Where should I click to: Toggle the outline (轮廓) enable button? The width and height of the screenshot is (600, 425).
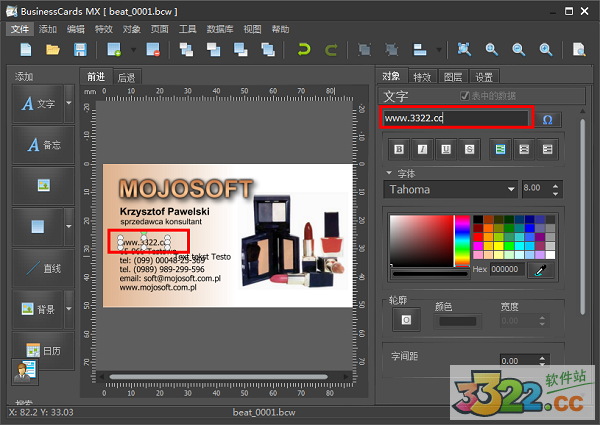(x=406, y=319)
